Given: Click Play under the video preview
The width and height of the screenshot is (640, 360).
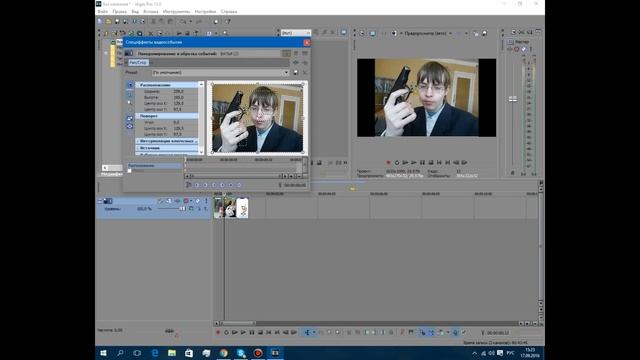Looking at the screenshot, I should [x=414, y=162].
